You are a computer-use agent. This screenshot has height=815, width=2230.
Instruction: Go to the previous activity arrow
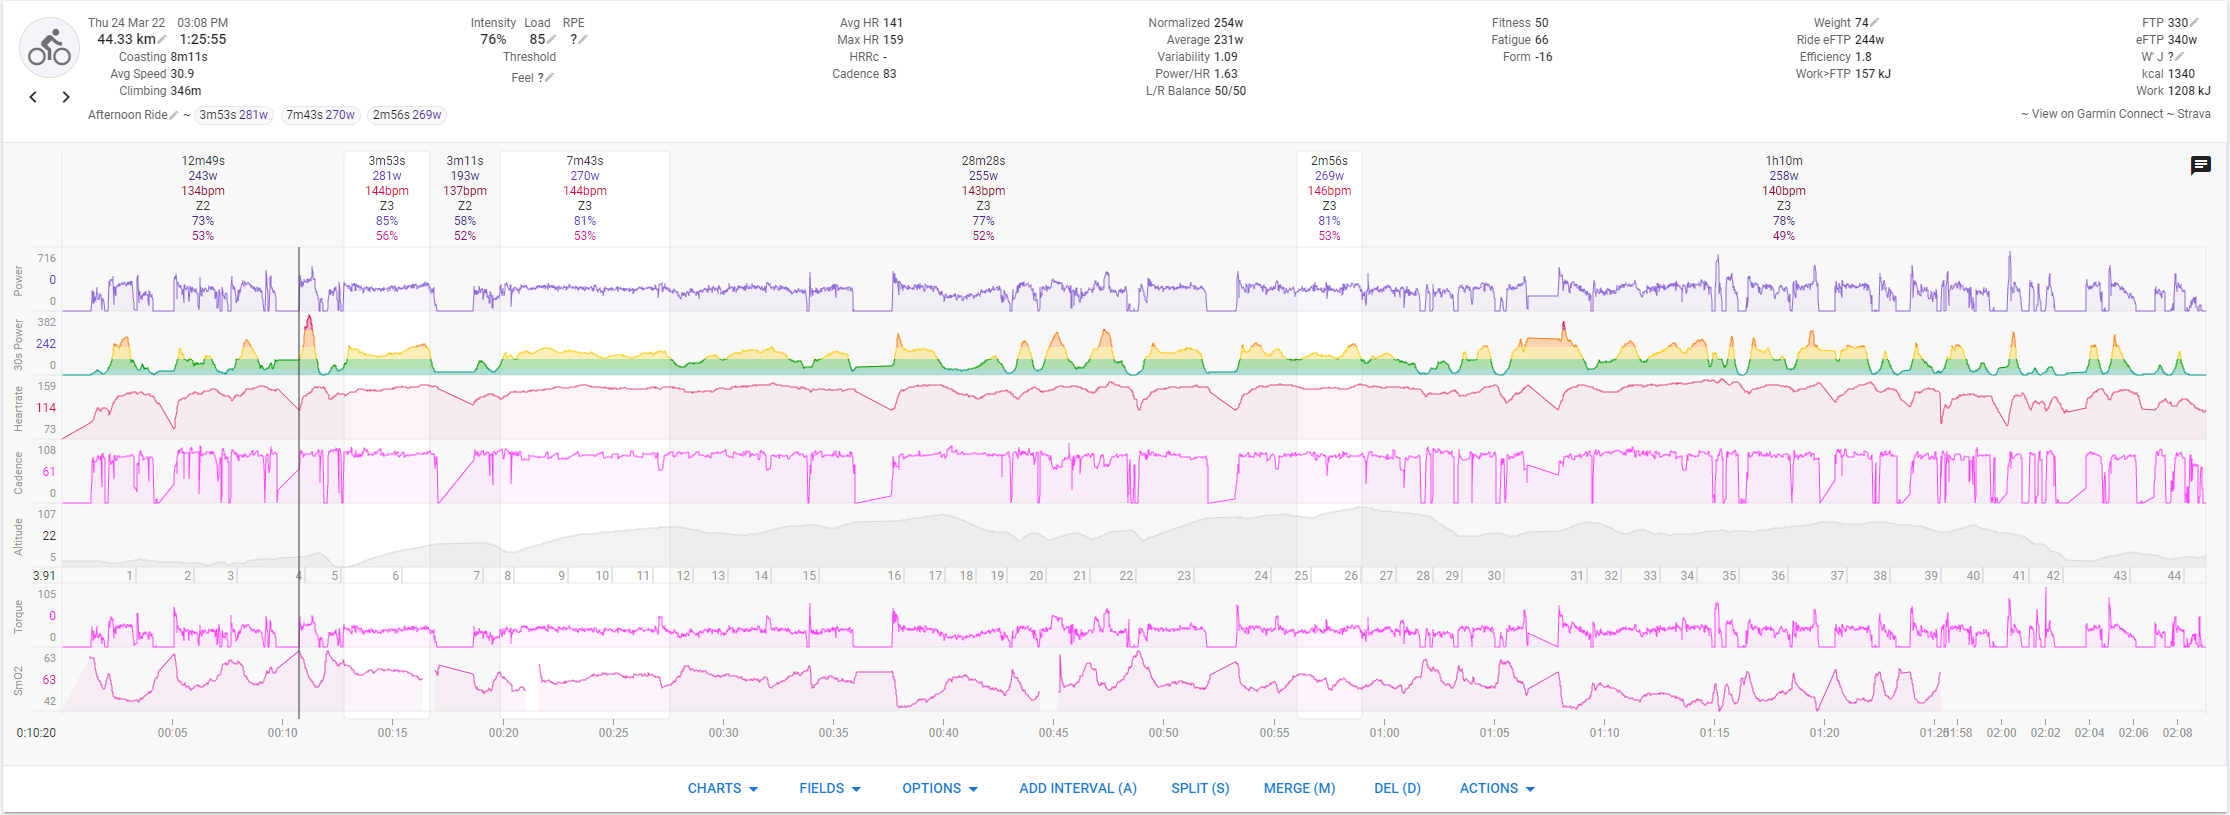33,97
